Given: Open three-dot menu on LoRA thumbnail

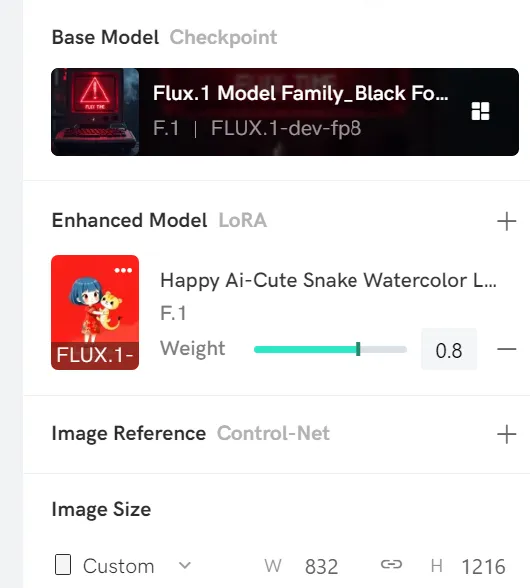Looking at the screenshot, I should (x=123, y=270).
